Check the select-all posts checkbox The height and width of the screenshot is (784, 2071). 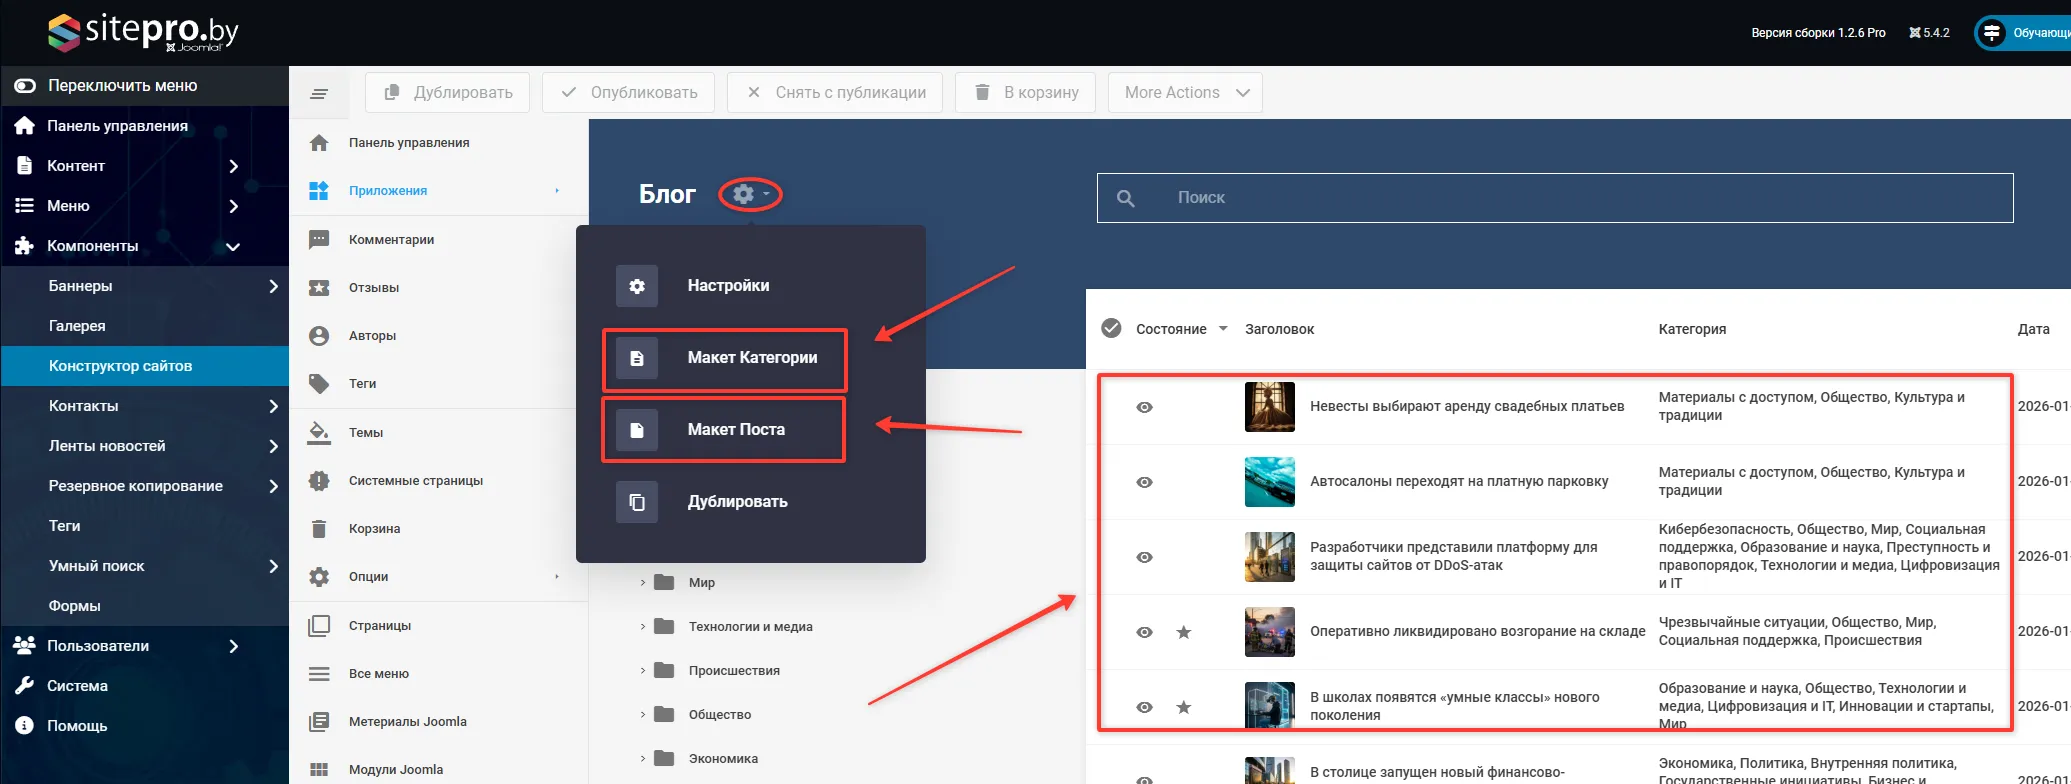pyautogui.click(x=1111, y=329)
